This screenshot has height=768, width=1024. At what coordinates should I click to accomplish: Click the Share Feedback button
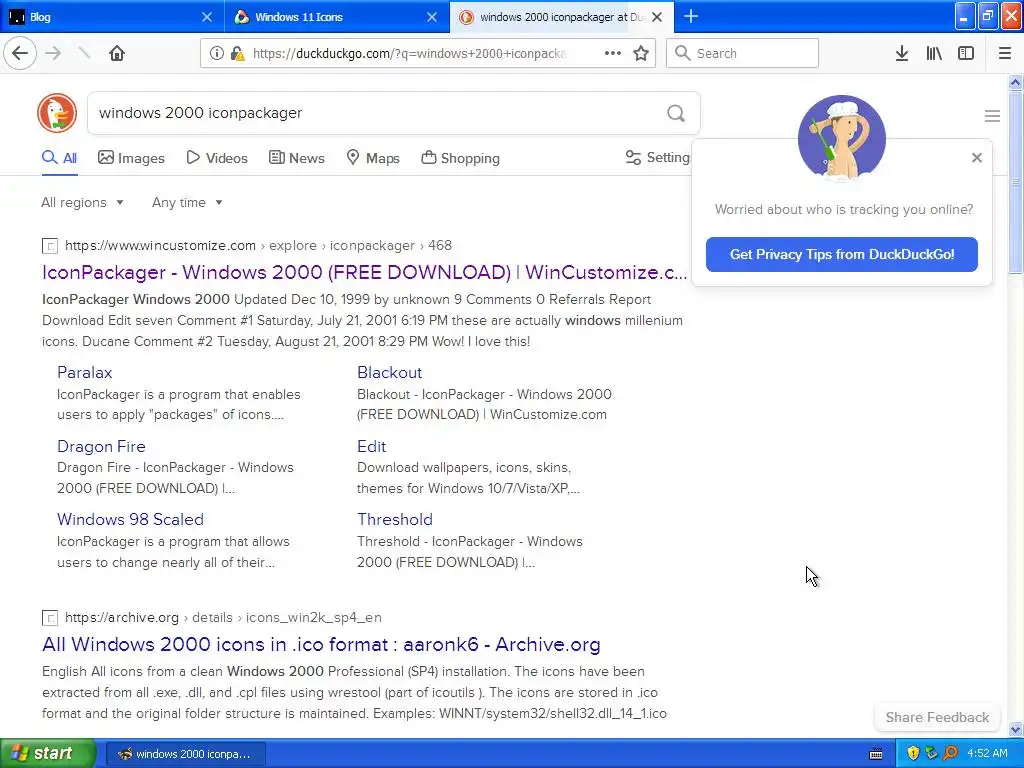[x=937, y=717]
